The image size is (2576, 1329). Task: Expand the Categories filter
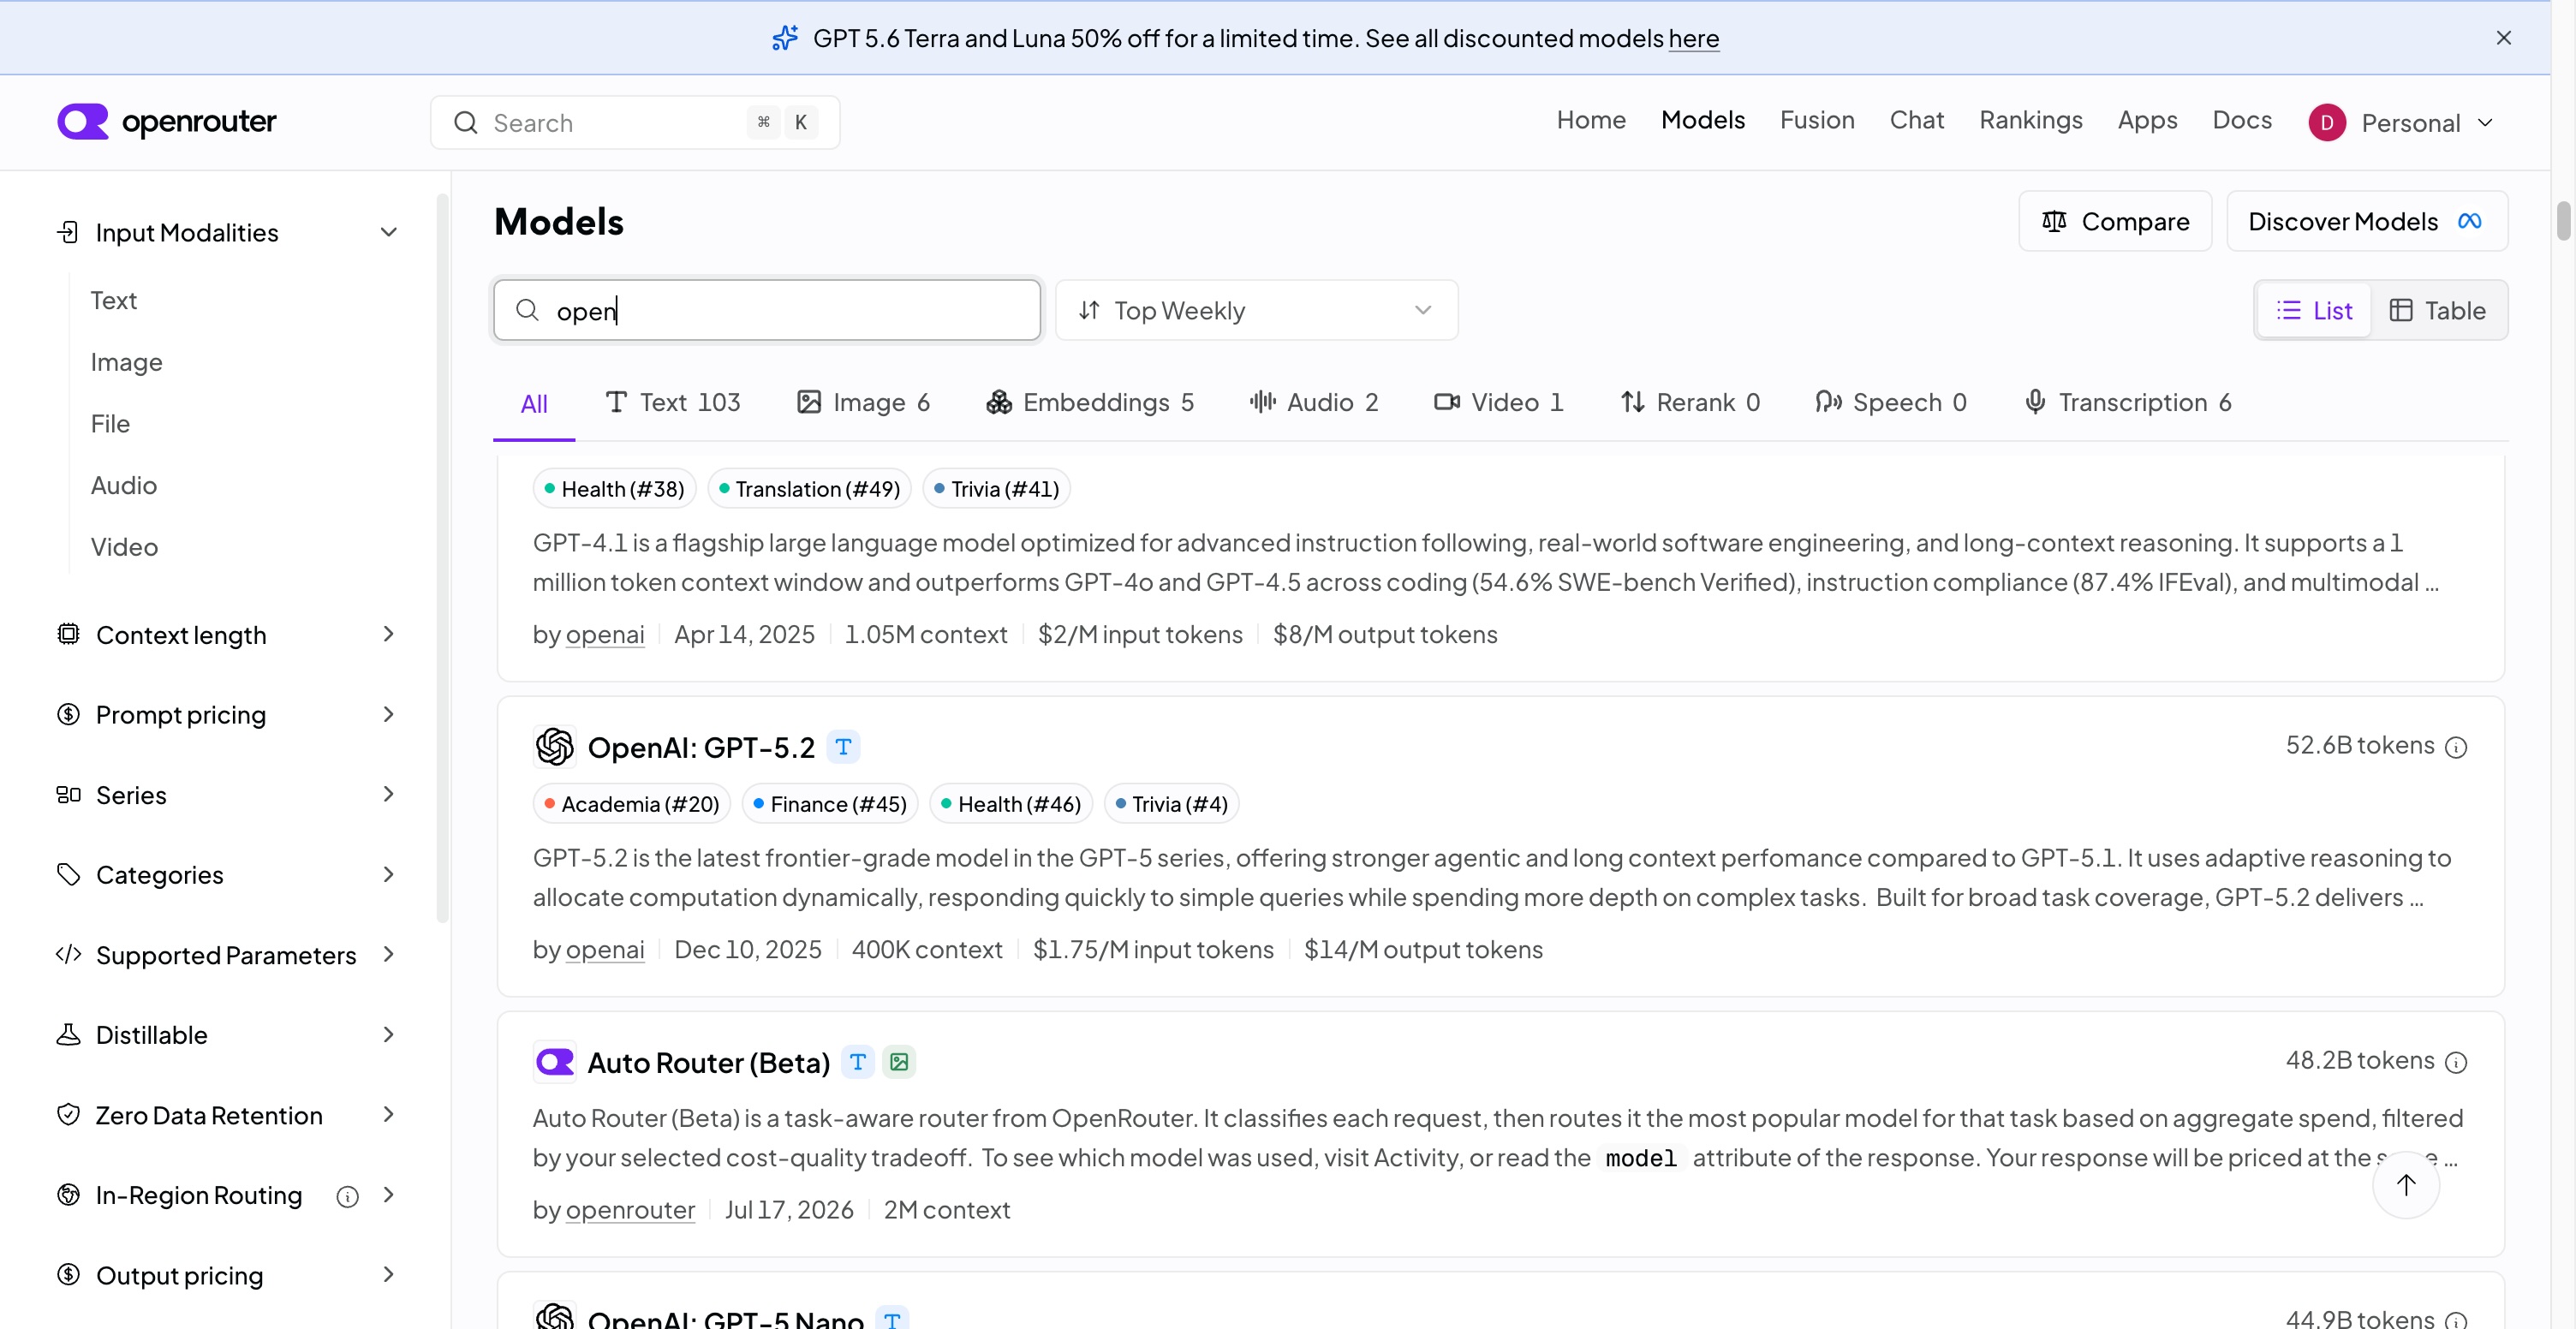(x=228, y=875)
